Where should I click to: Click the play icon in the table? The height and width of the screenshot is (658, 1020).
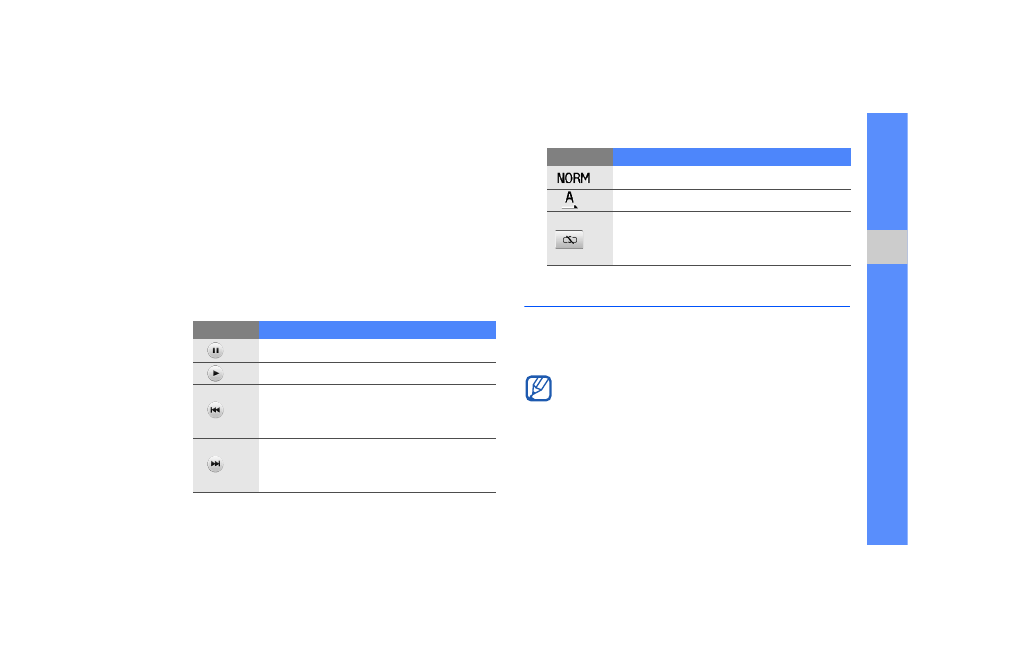(x=215, y=373)
